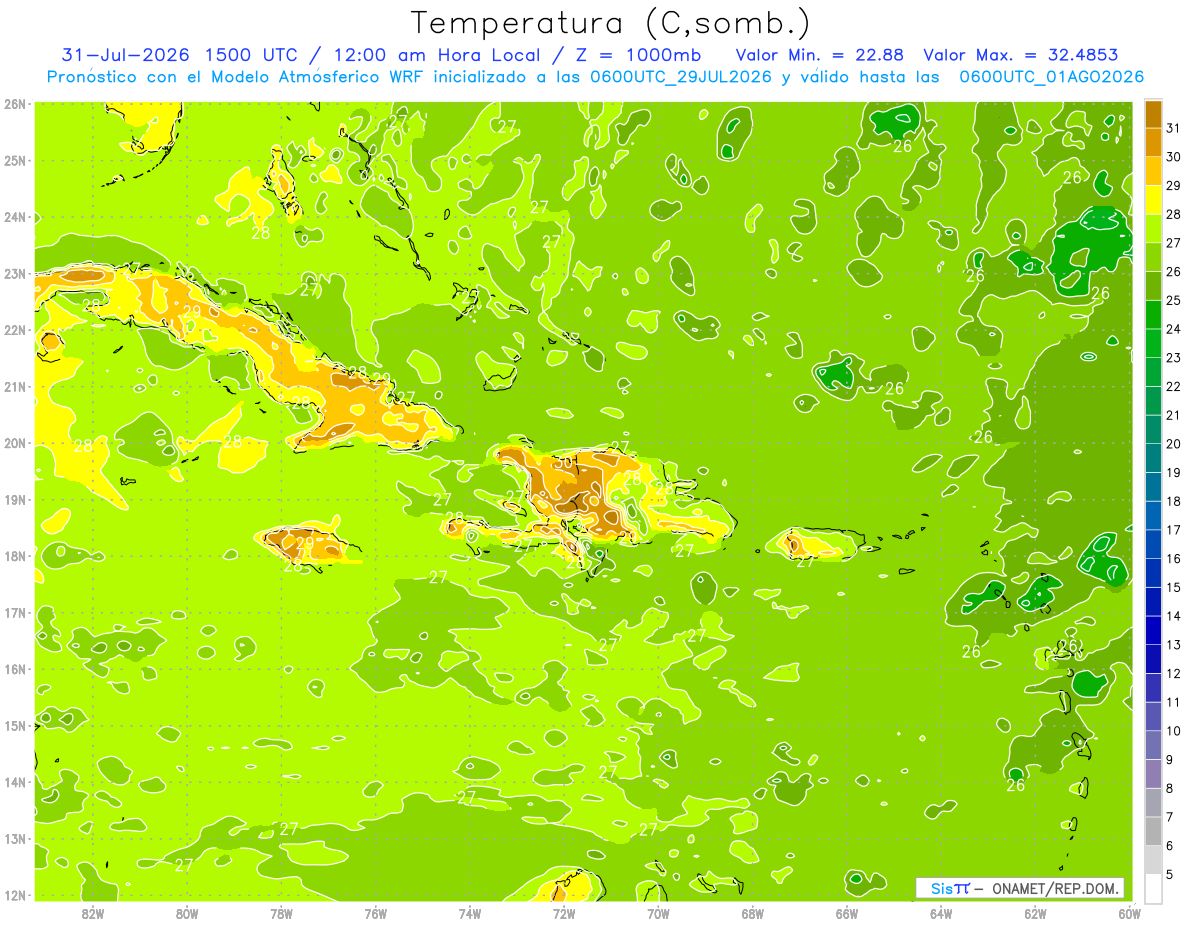Click the 64W longitude axis label

941,913
